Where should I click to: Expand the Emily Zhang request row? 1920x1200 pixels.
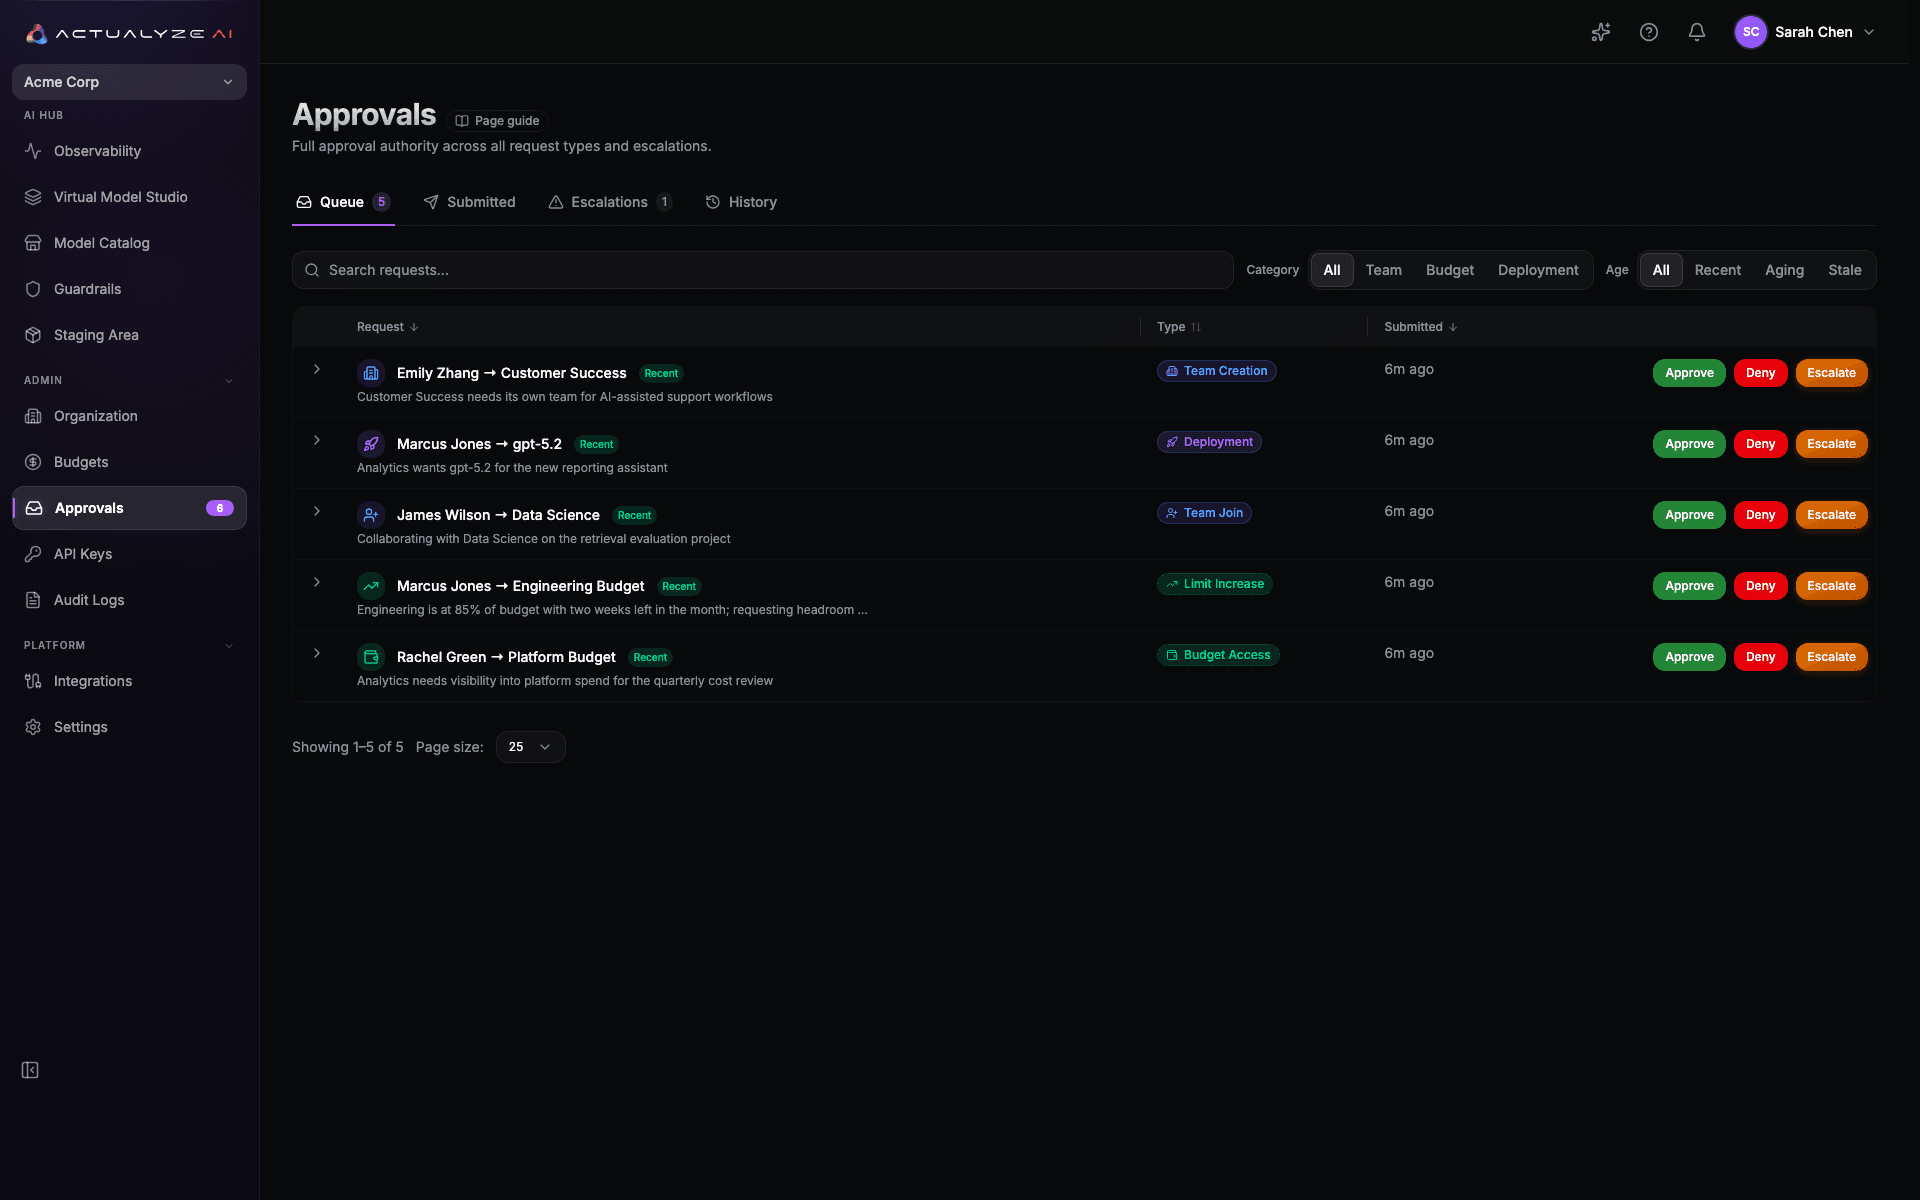point(317,370)
